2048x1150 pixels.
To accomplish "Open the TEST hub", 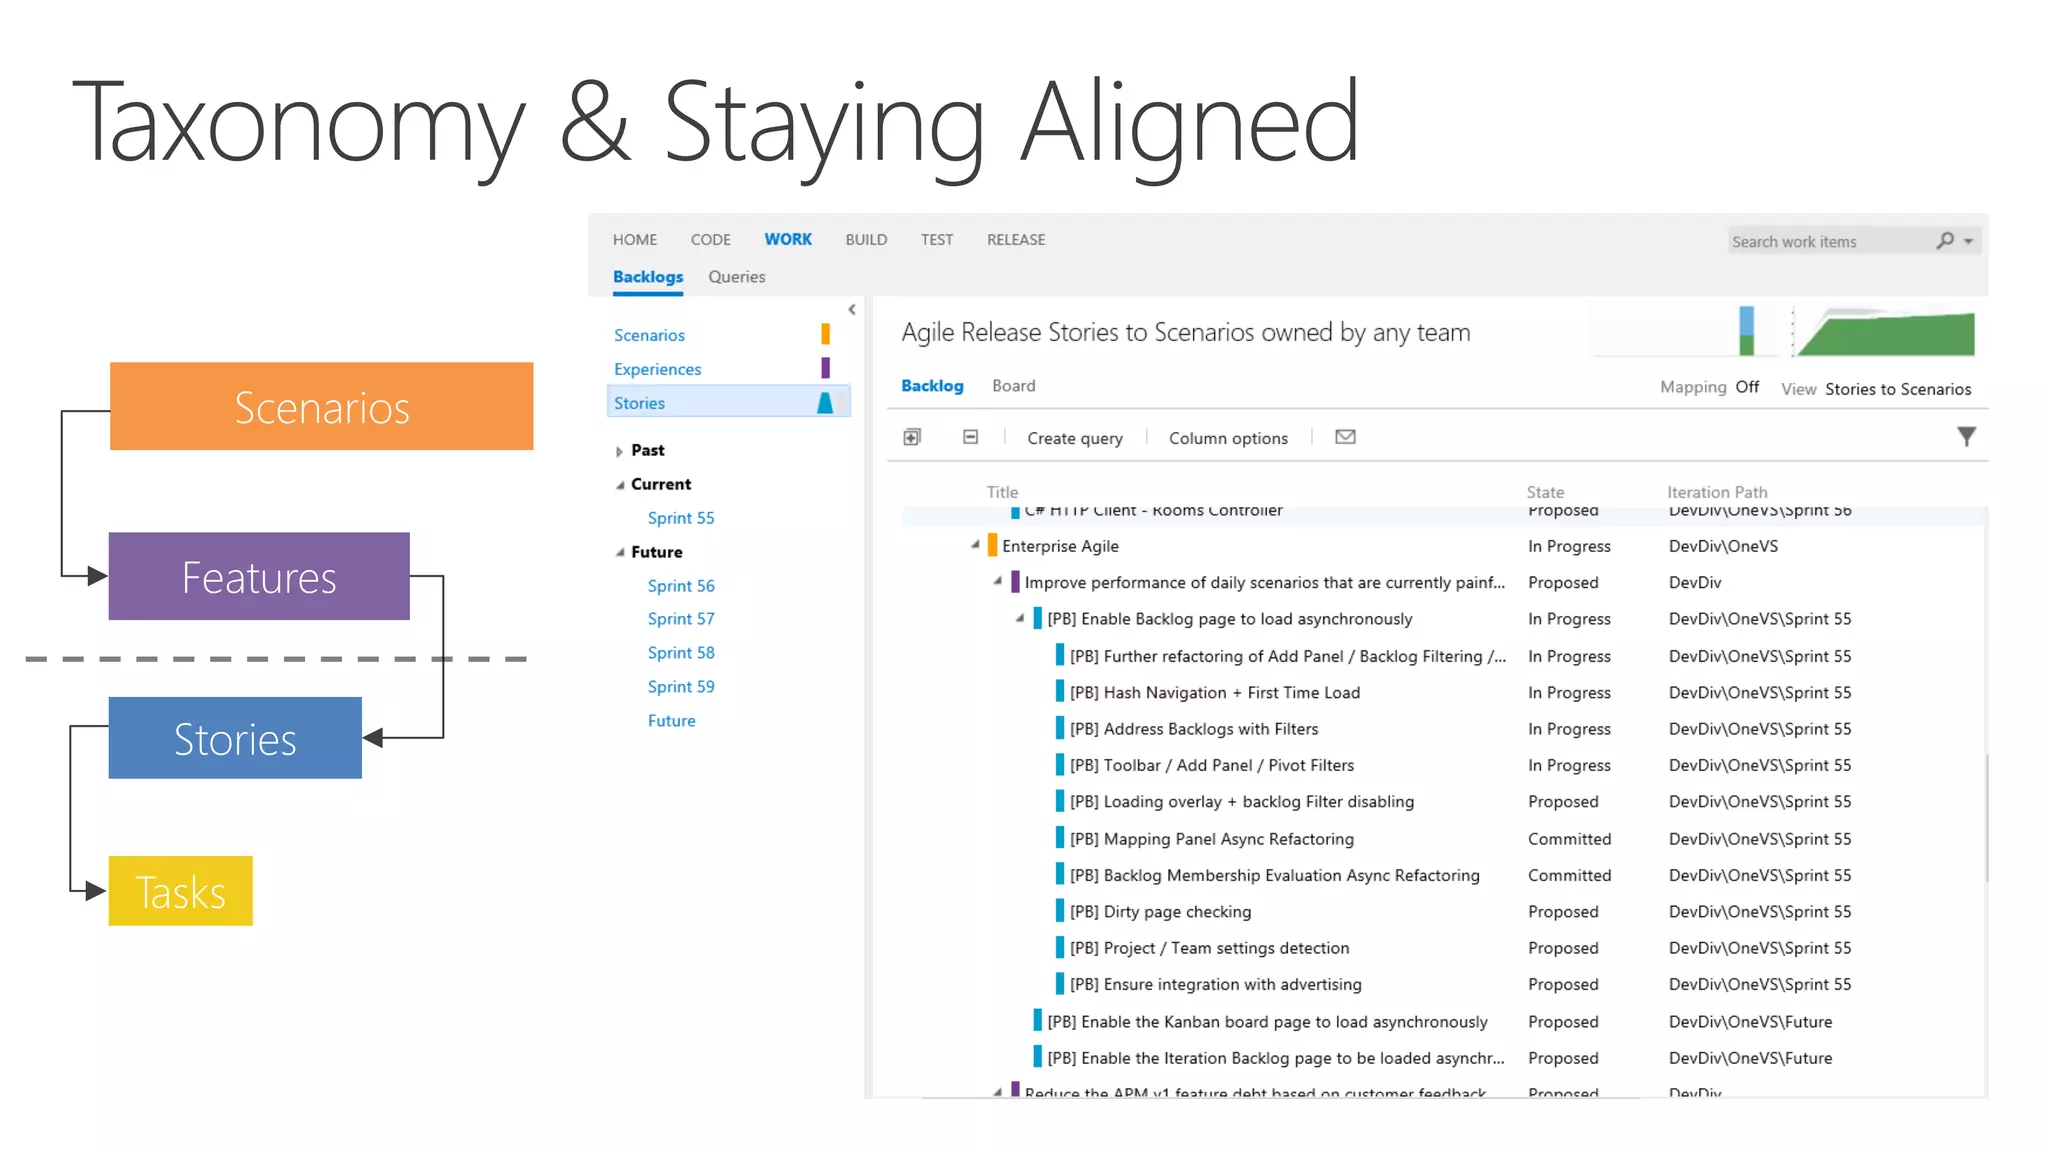I will pos(937,240).
